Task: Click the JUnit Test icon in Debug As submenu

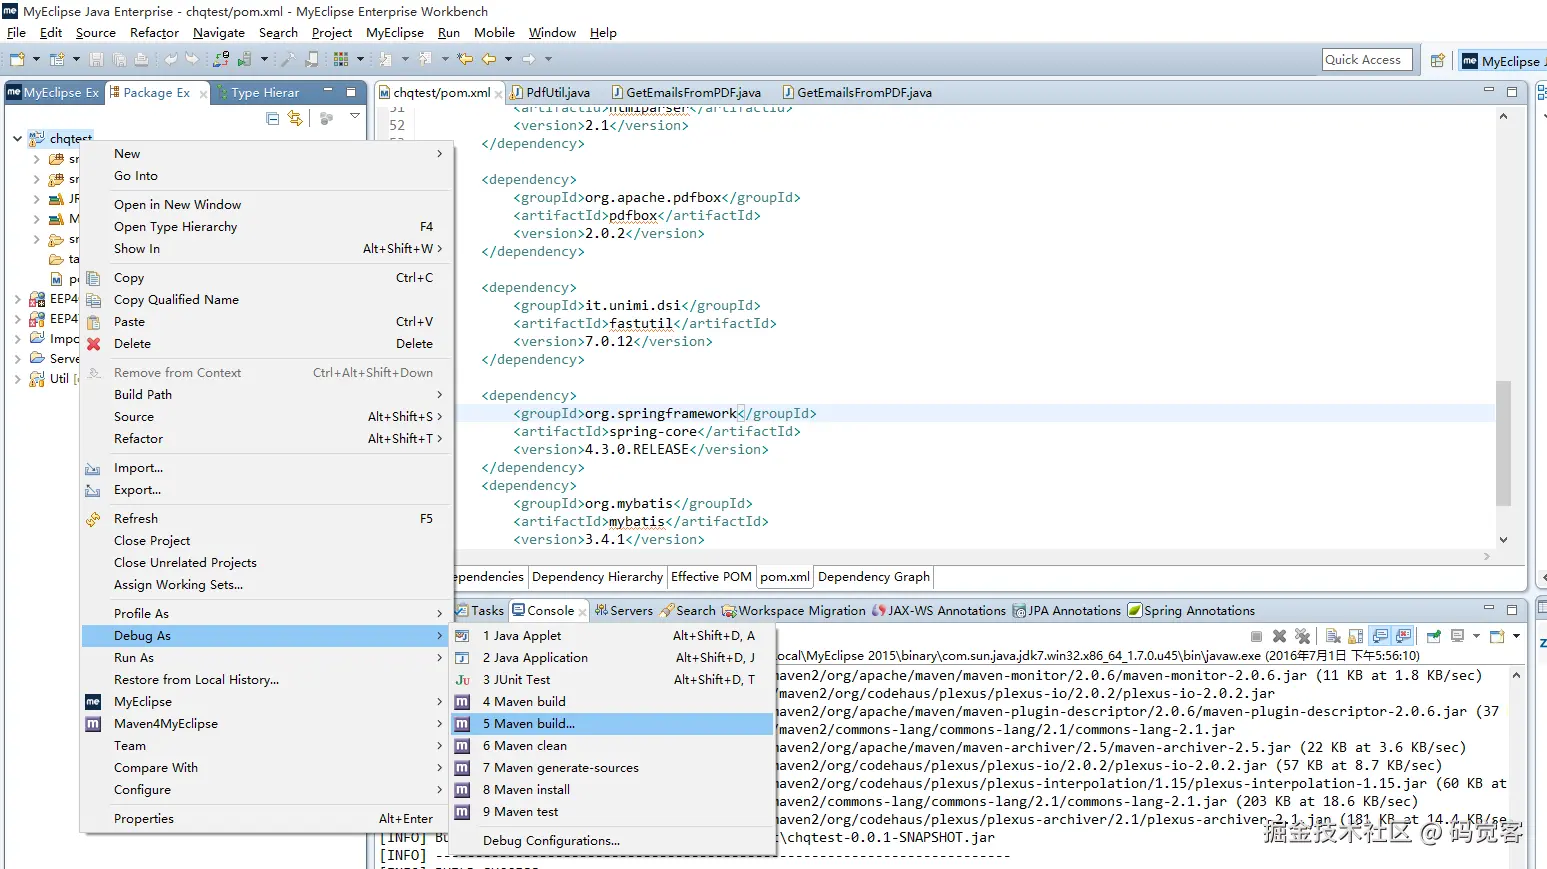Action: [463, 680]
